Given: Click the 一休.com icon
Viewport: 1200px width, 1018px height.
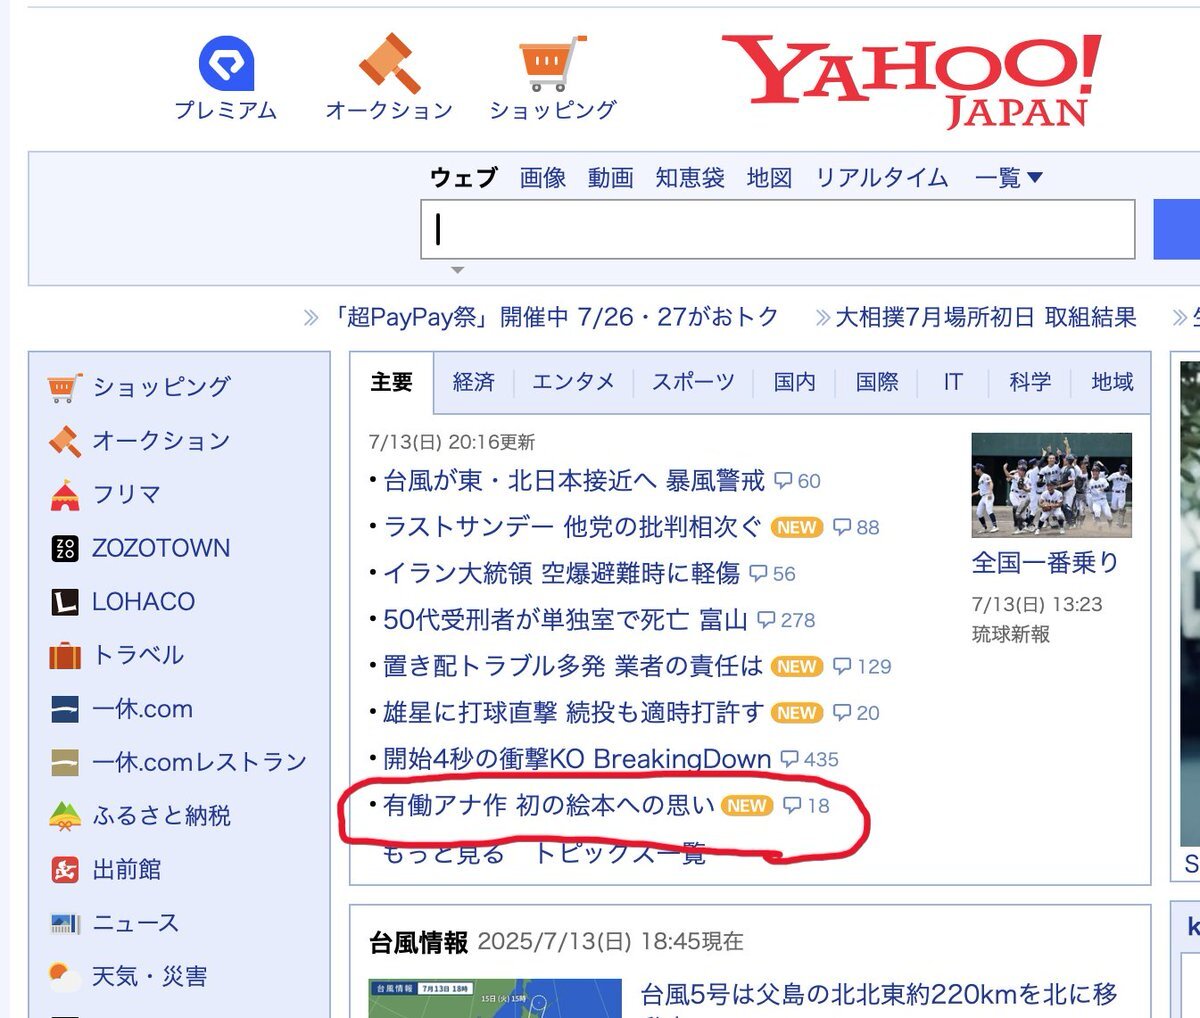Looking at the screenshot, I should (65, 709).
